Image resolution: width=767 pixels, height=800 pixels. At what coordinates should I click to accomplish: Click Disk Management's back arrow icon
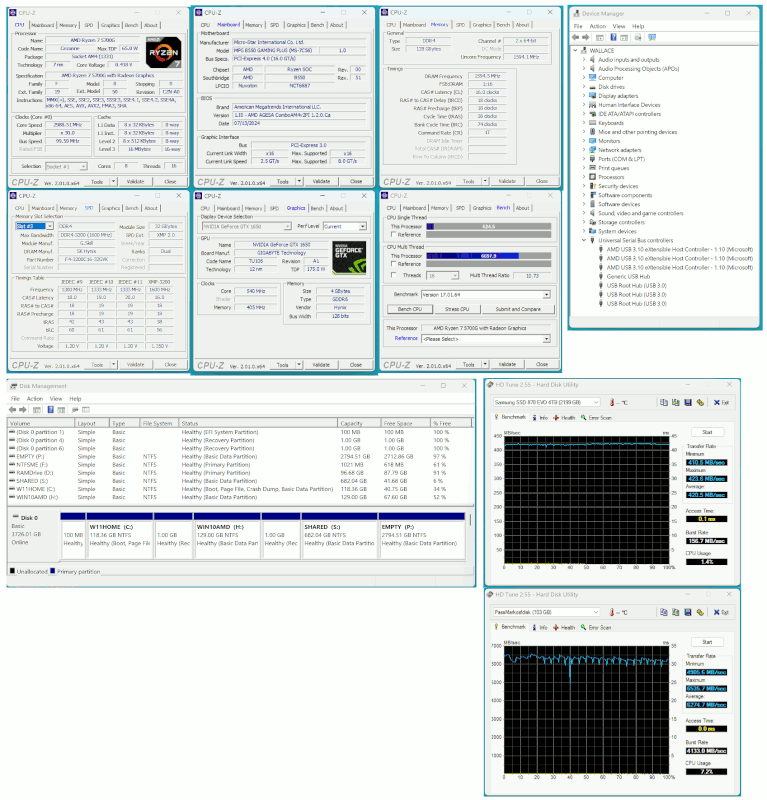12,410
